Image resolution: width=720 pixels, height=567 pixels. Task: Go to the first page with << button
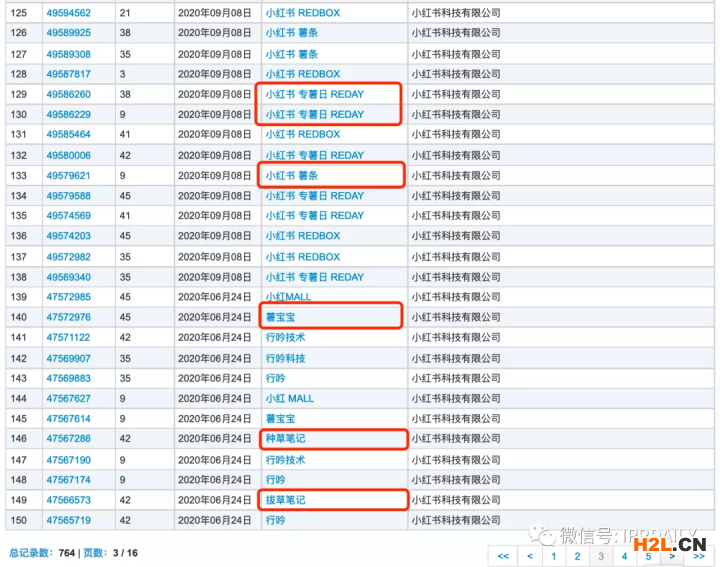(503, 556)
